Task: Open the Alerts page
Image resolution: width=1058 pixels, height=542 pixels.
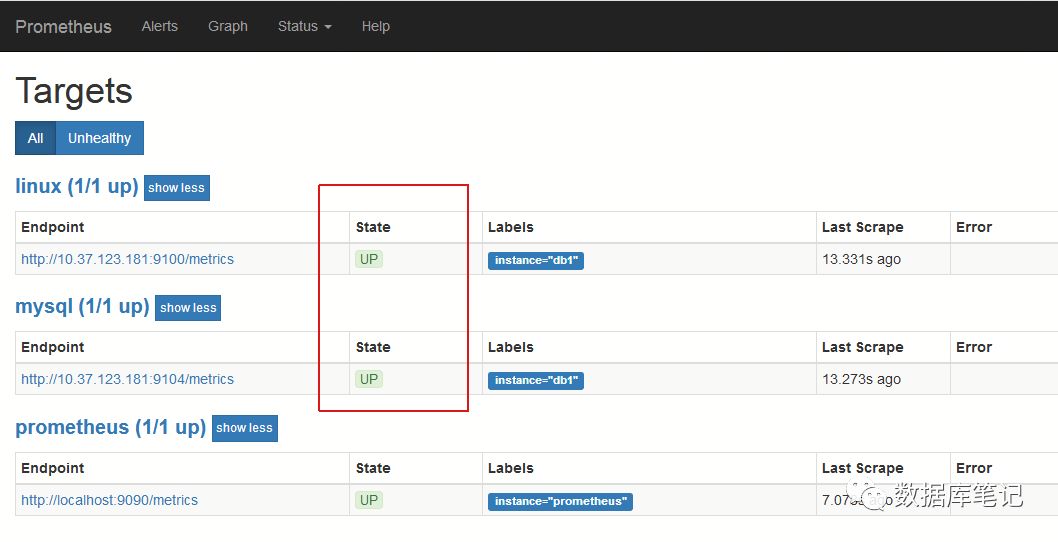Action: pyautogui.click(x=160, y=26)
